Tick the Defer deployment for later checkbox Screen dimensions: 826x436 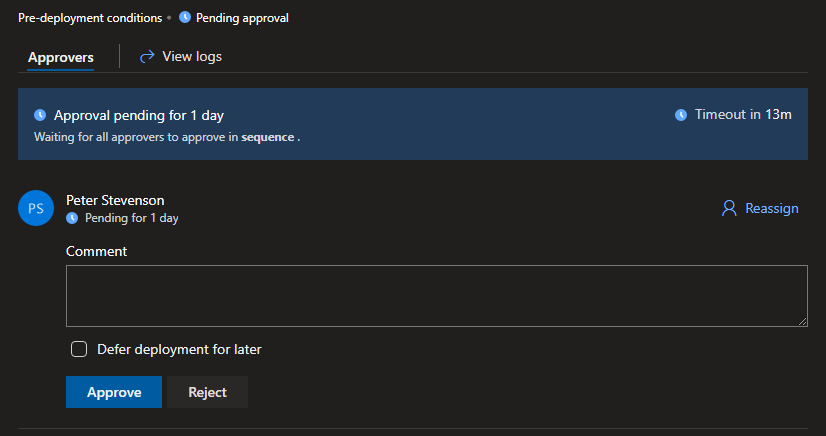[79, 349]
